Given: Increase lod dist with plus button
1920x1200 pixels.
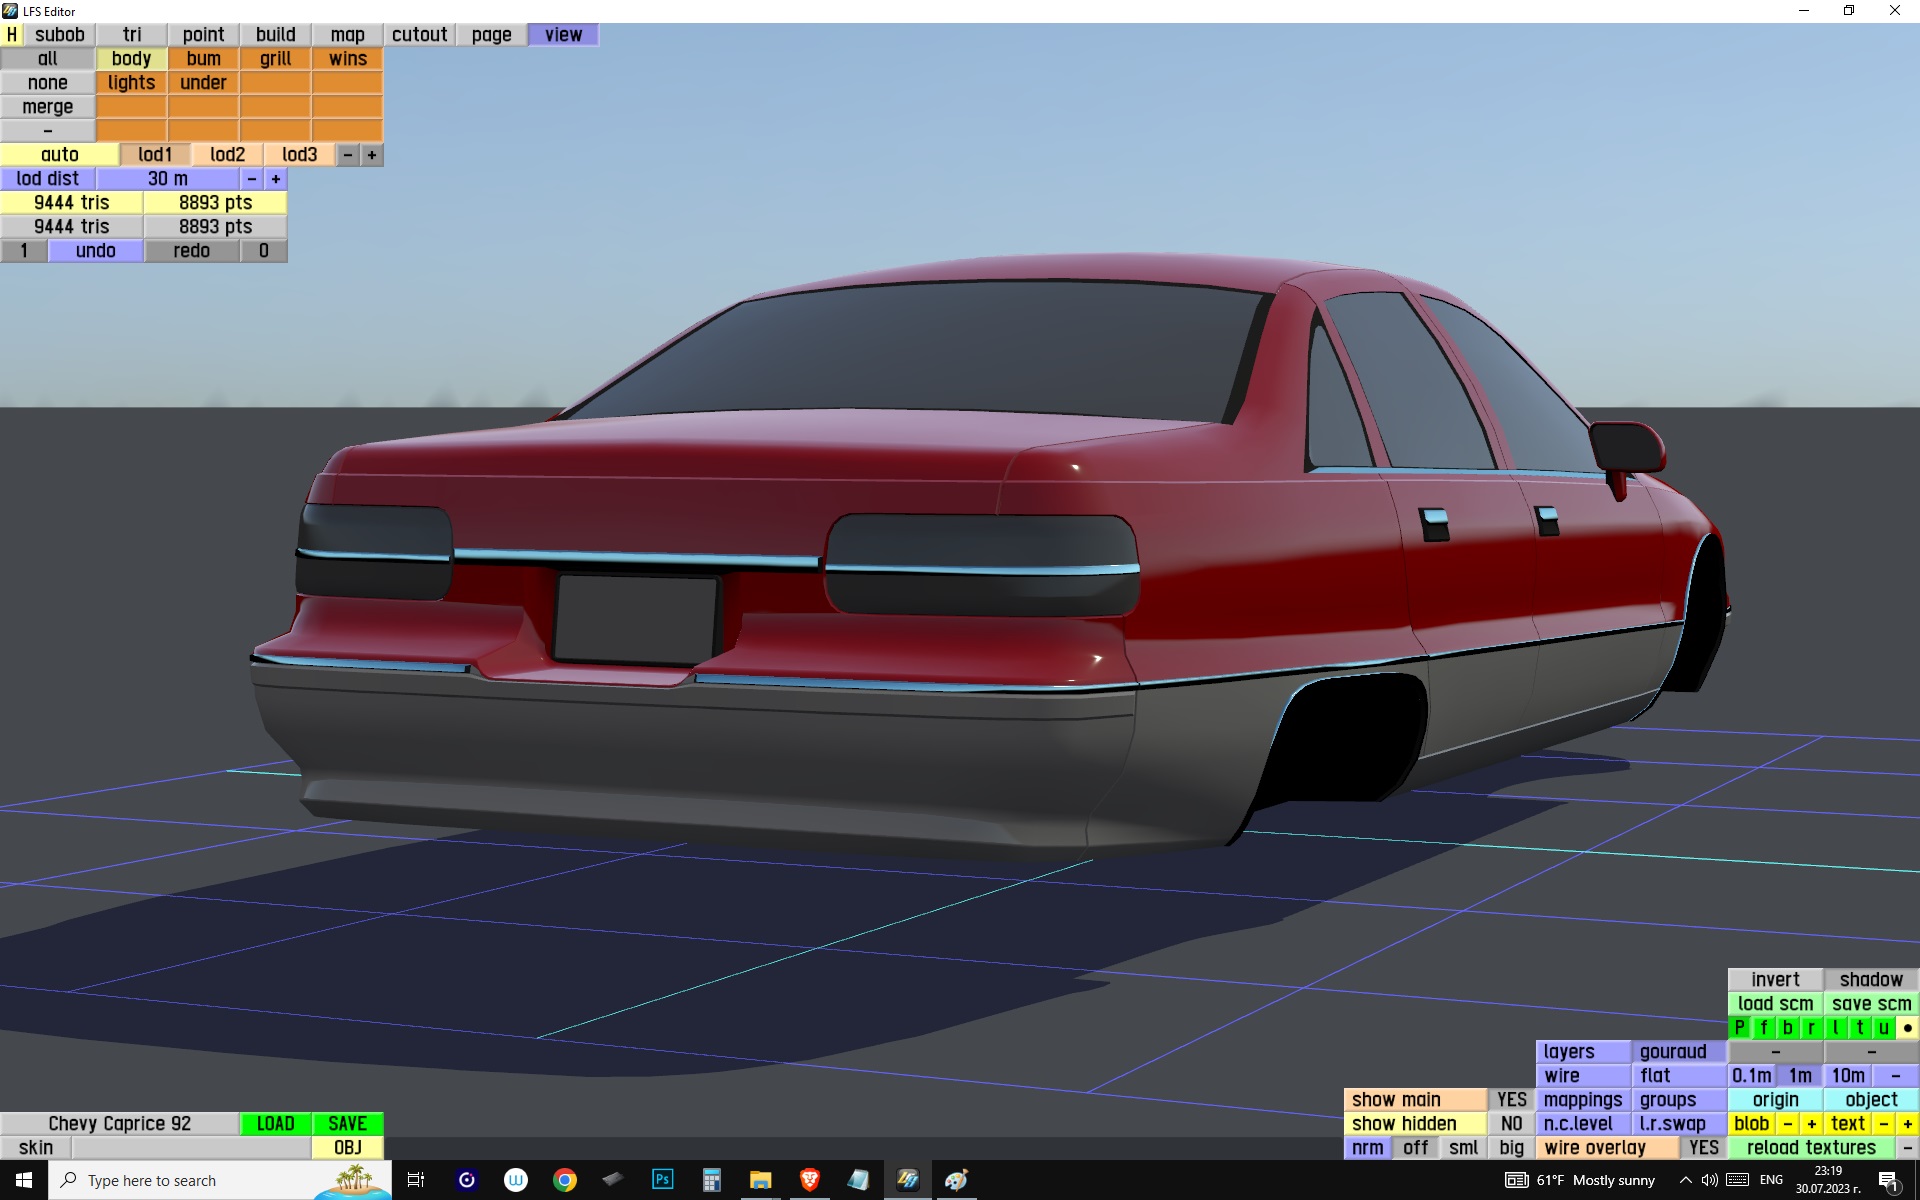Looking at the screenshot, I should [276, 179].
